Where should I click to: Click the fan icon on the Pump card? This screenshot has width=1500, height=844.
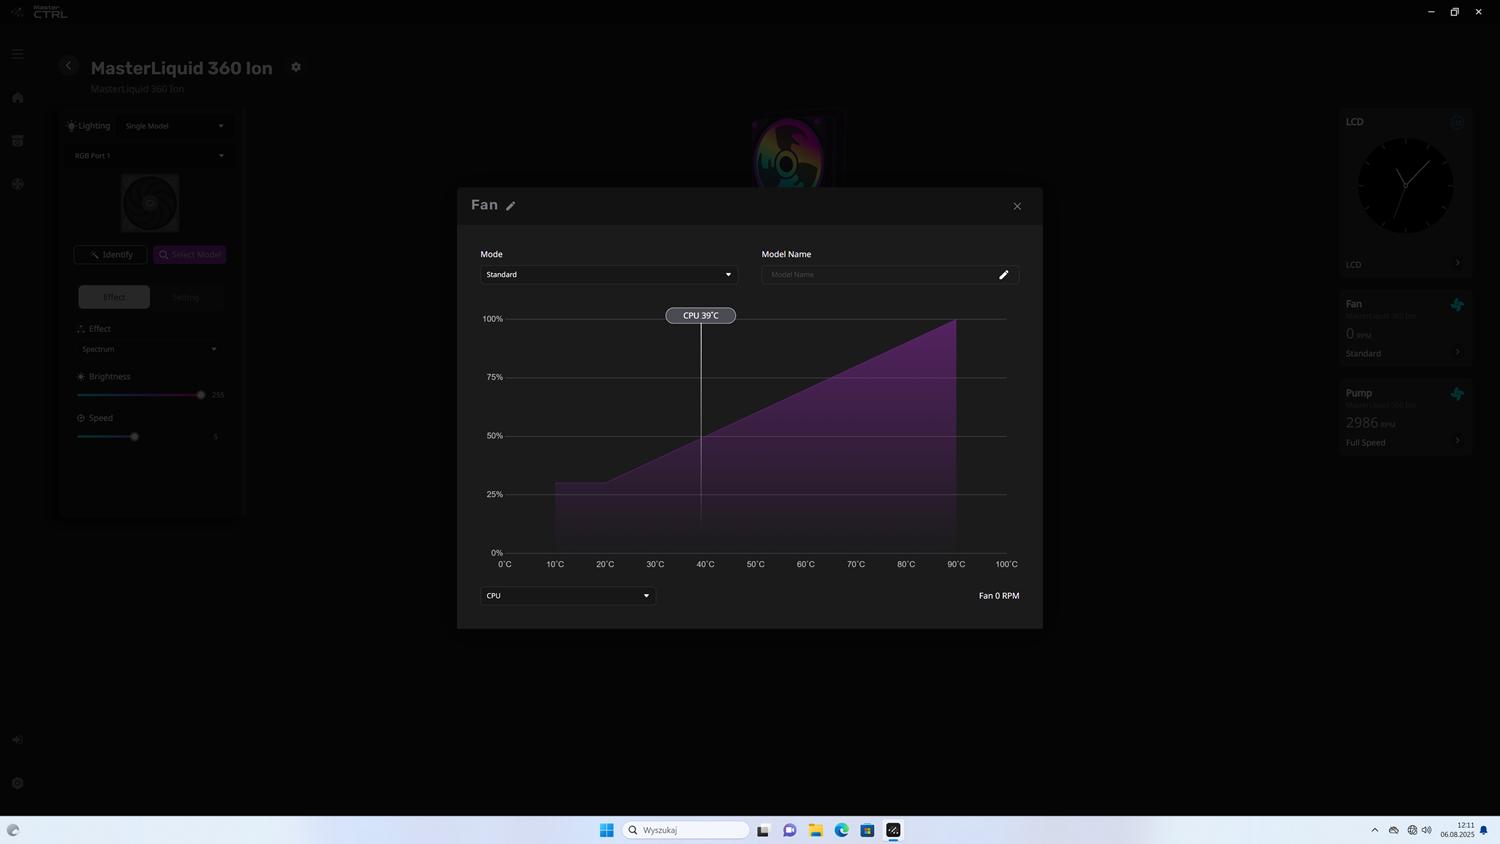(x=1456, y=394)
